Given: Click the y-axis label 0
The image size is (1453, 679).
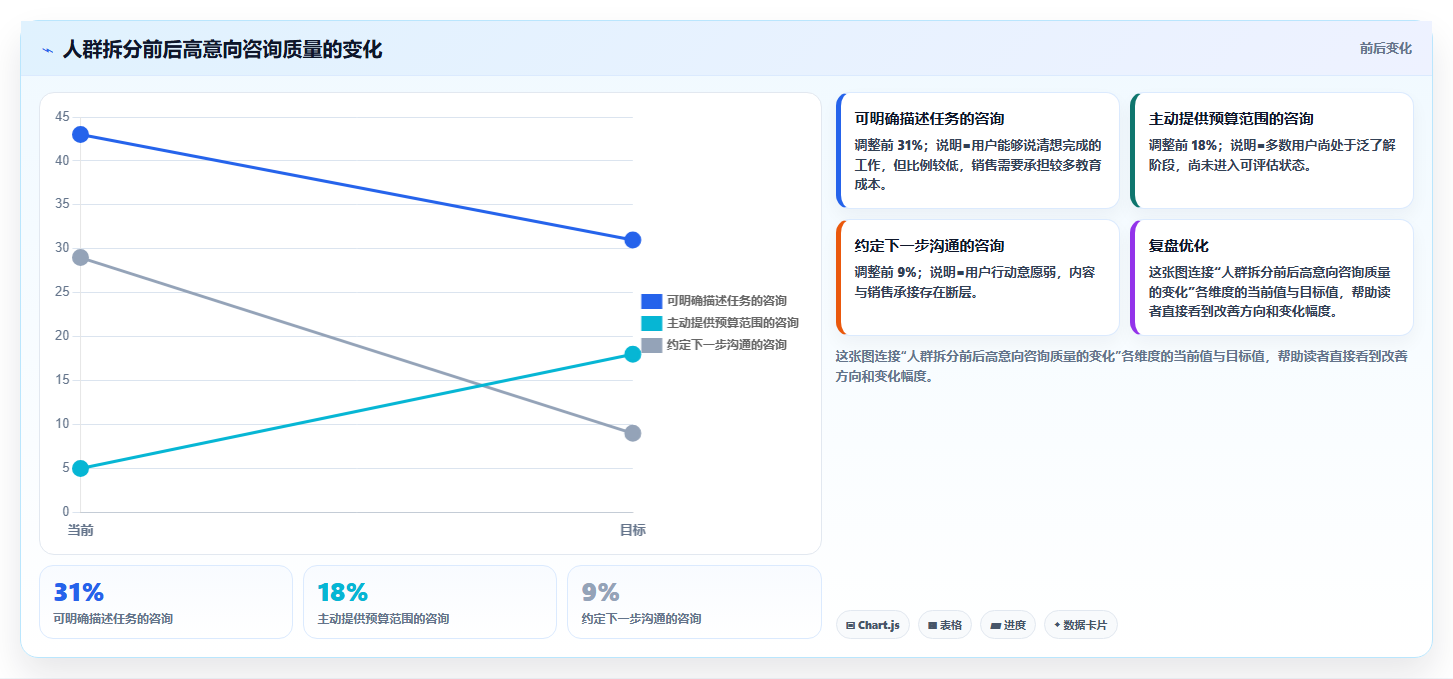Looking at the screenshot, I should pyautogui.click(x=66, y=512).
